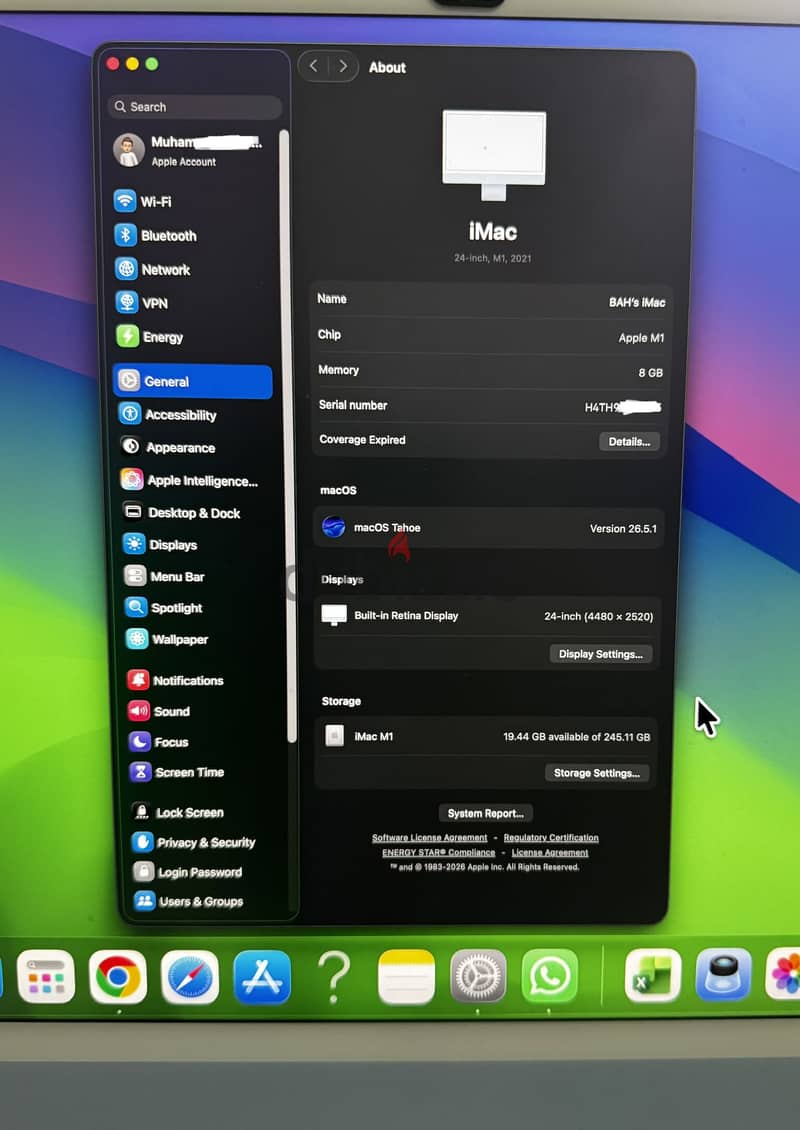Image resolution: width=800 pixels, height=1130 pixels.
Task: Open Accessibility settings
Action: click(168, 414)
